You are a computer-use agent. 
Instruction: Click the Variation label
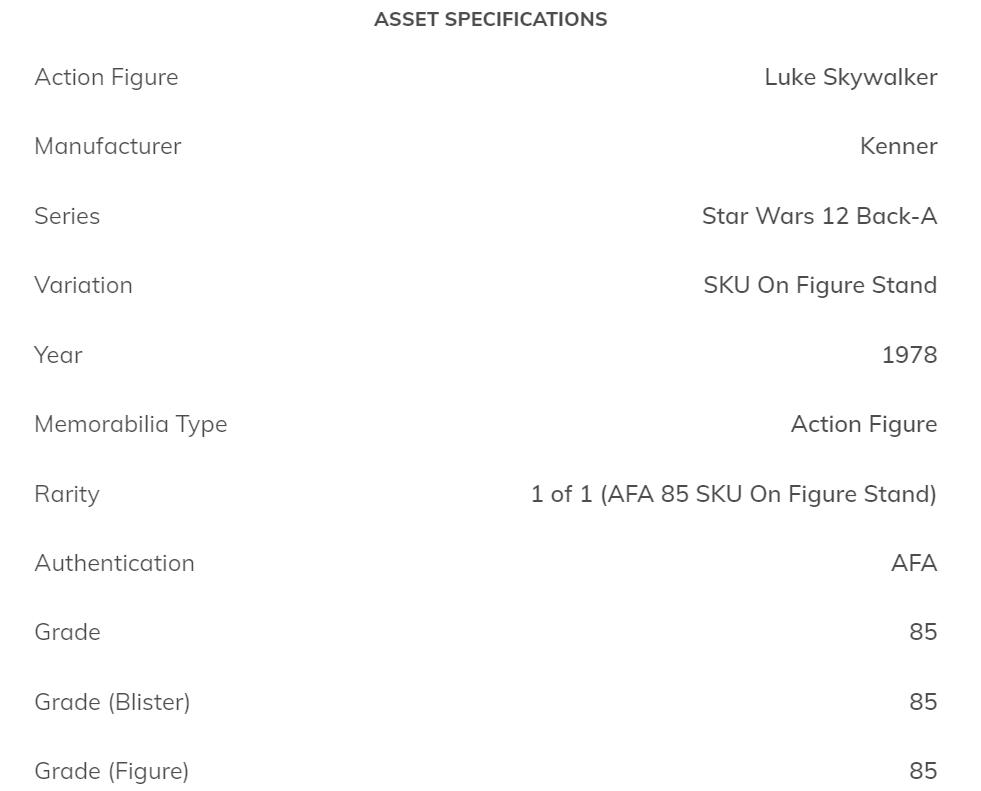(83, 285)
